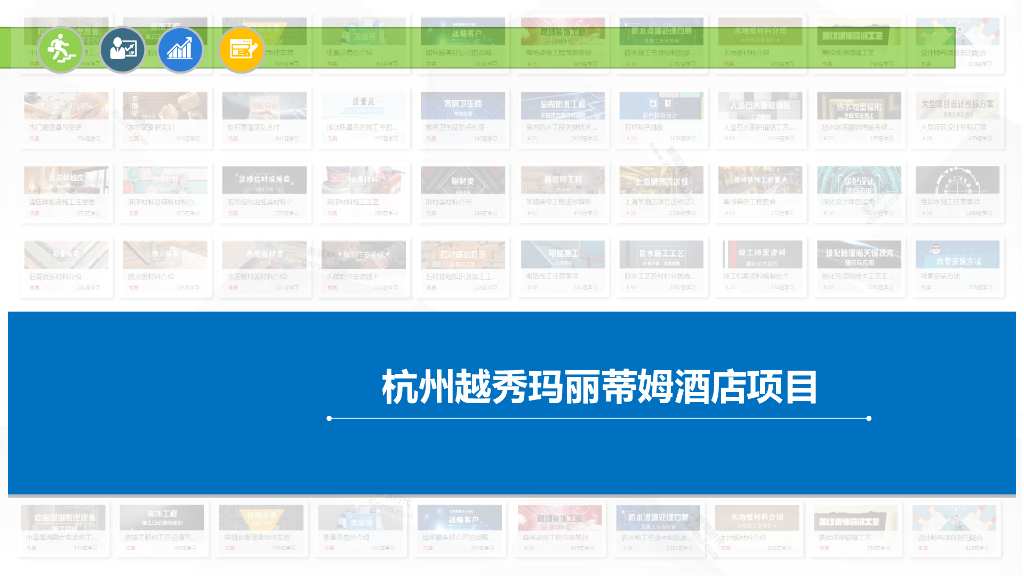Image resolution: width=1024 pixels, height=576 pixels.
Task: Open the 玻化砖湿贴关键技术 course card
Action: (x=859, y=268)
